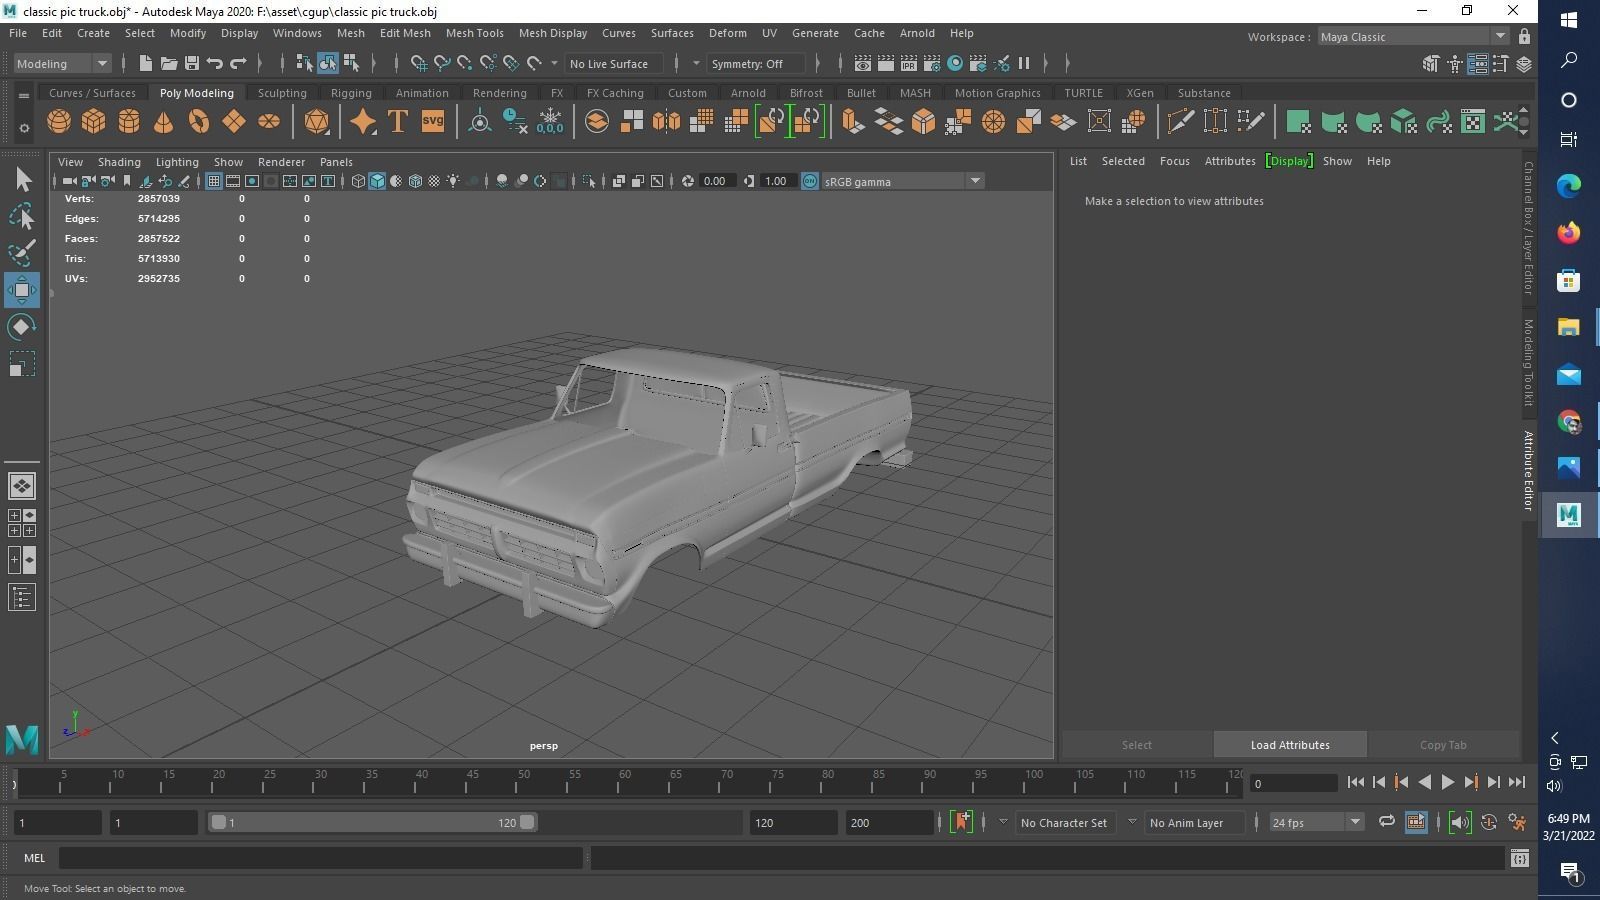Toggle the viewport grid display

tap(214, 181)
